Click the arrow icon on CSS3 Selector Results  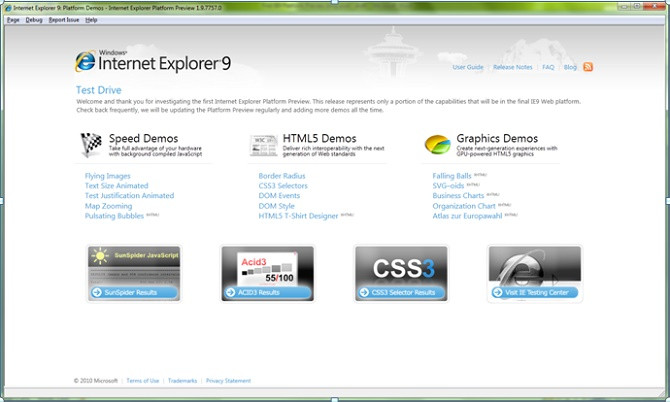pyautogui.click(x=364, y=292)
